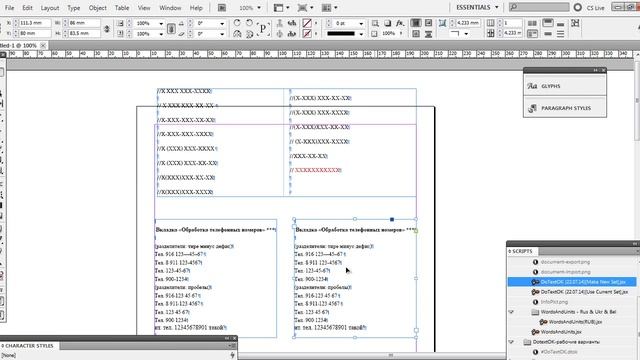Click the Drop Shadow icon

click(x=387, y=23)
